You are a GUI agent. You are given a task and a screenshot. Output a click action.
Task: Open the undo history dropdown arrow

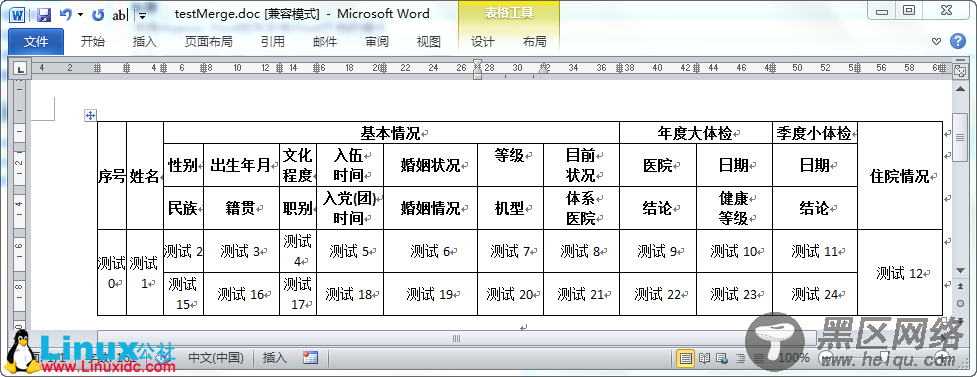coord(80,15)
